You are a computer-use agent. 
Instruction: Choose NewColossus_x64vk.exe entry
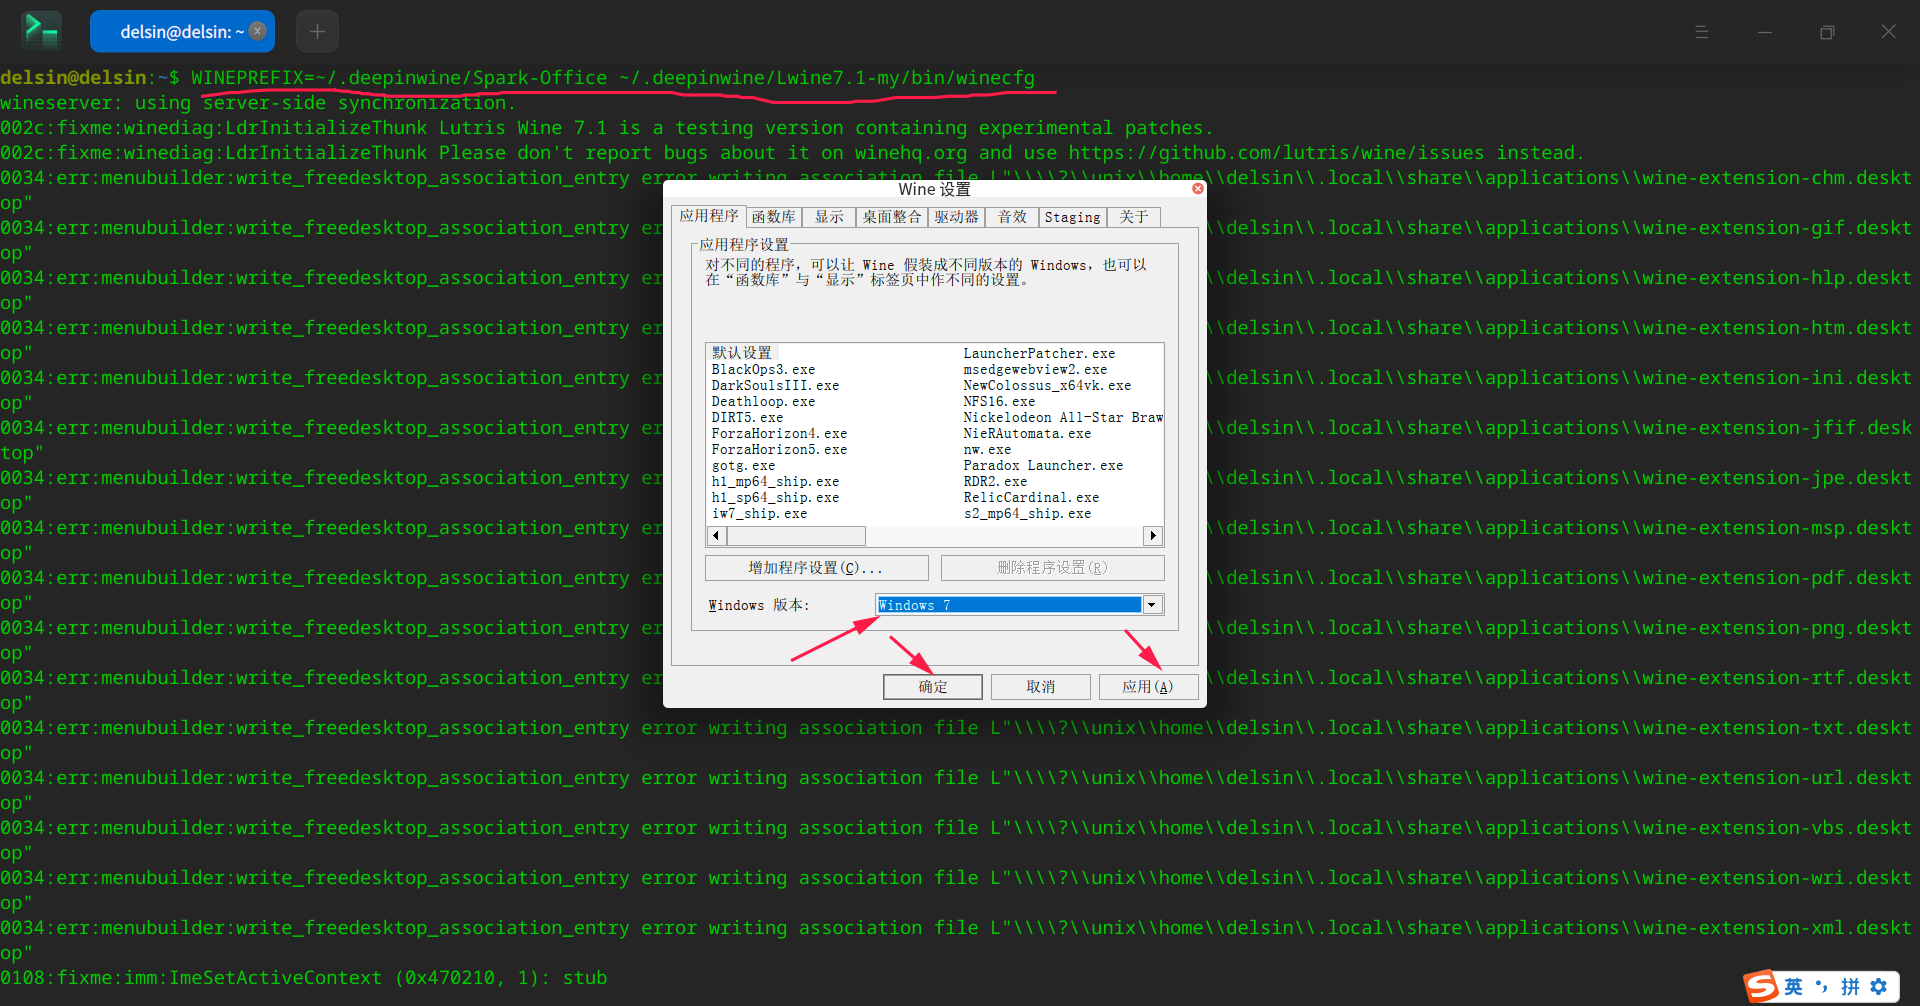(x=1047, y=385)
